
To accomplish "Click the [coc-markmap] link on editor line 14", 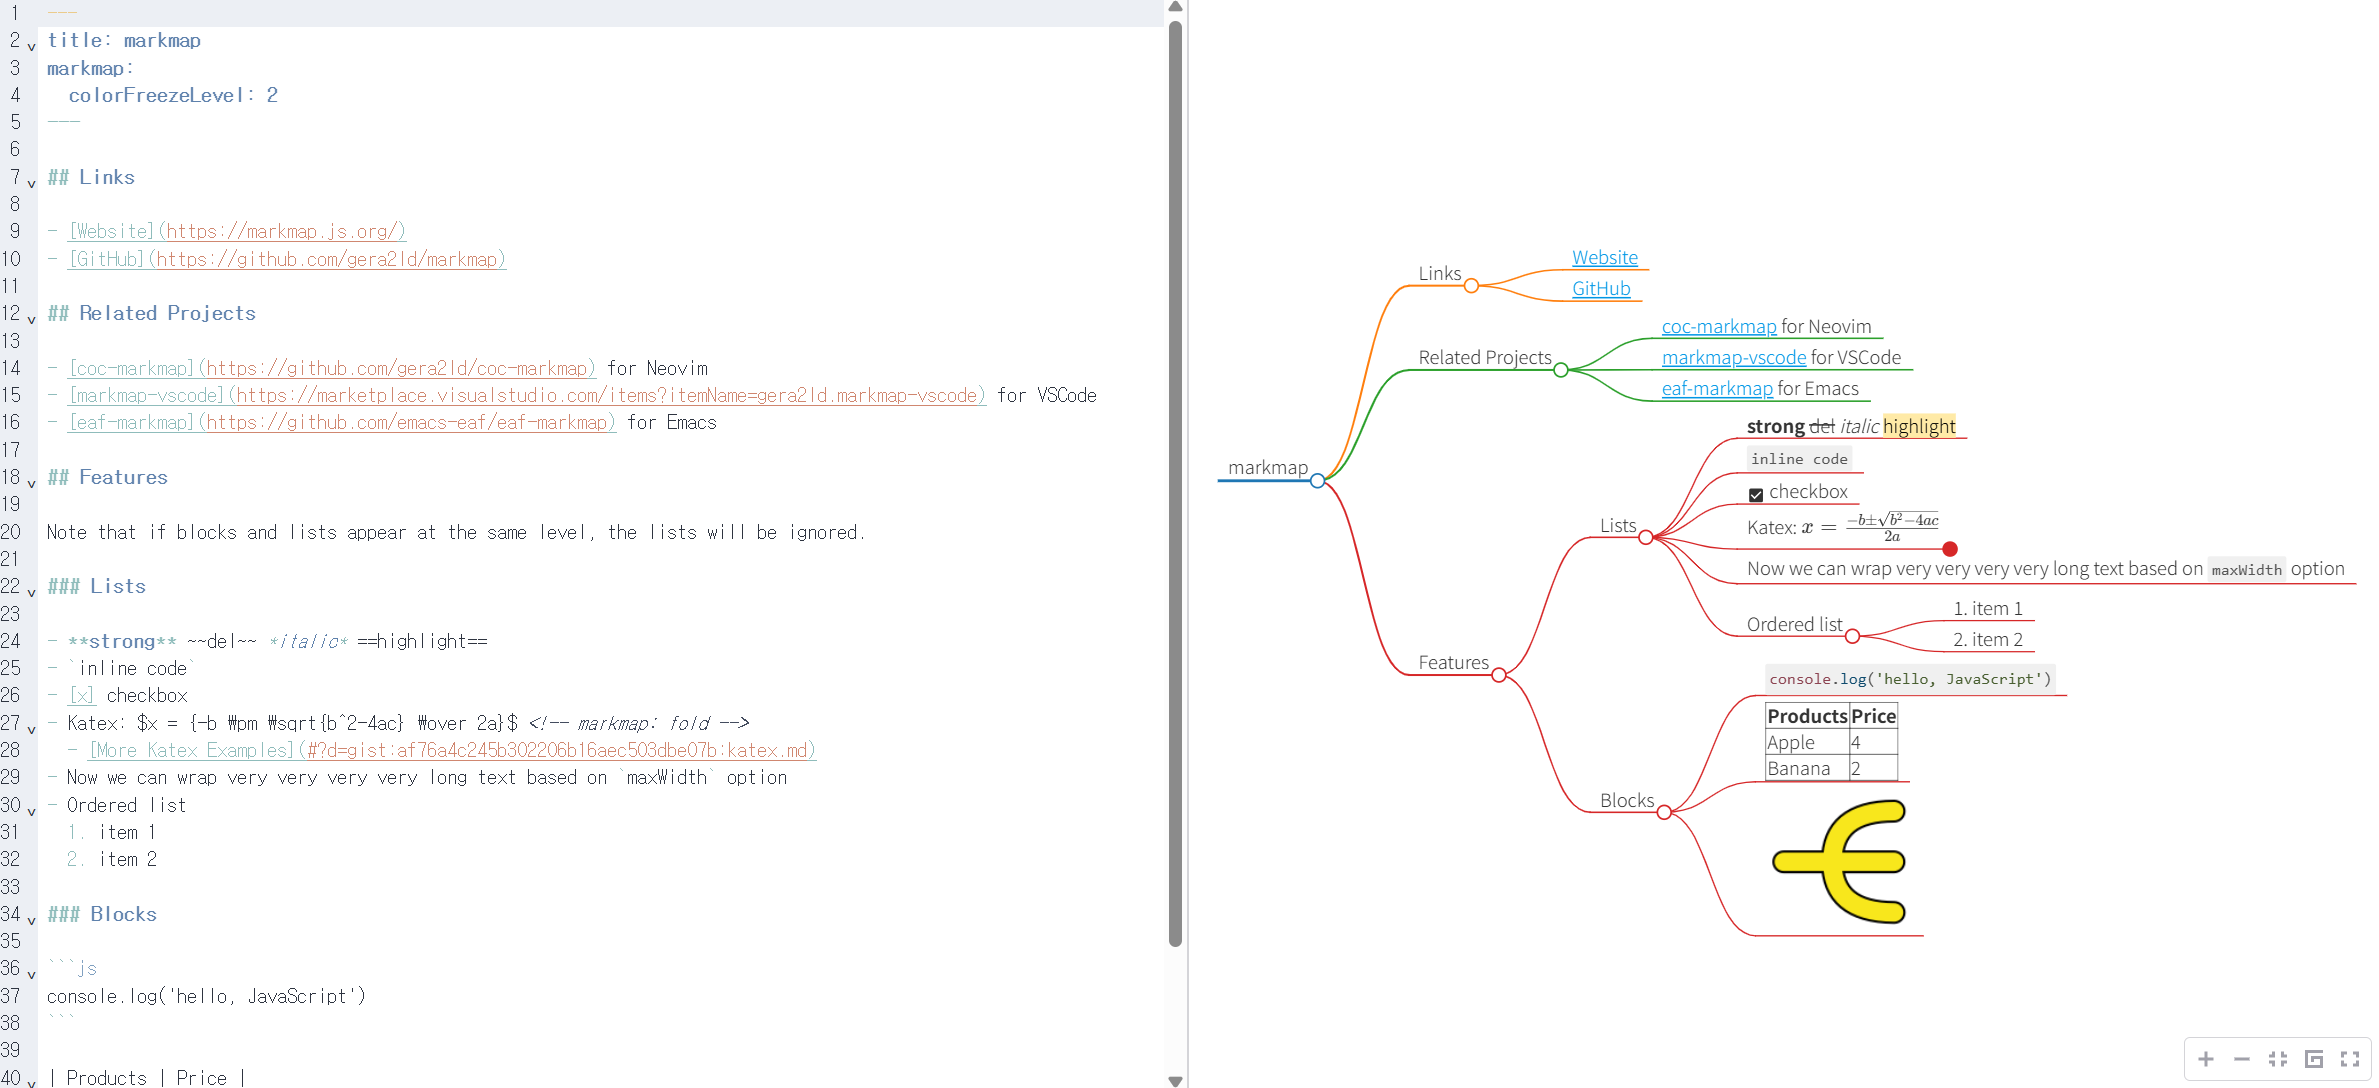I will 332,368.
